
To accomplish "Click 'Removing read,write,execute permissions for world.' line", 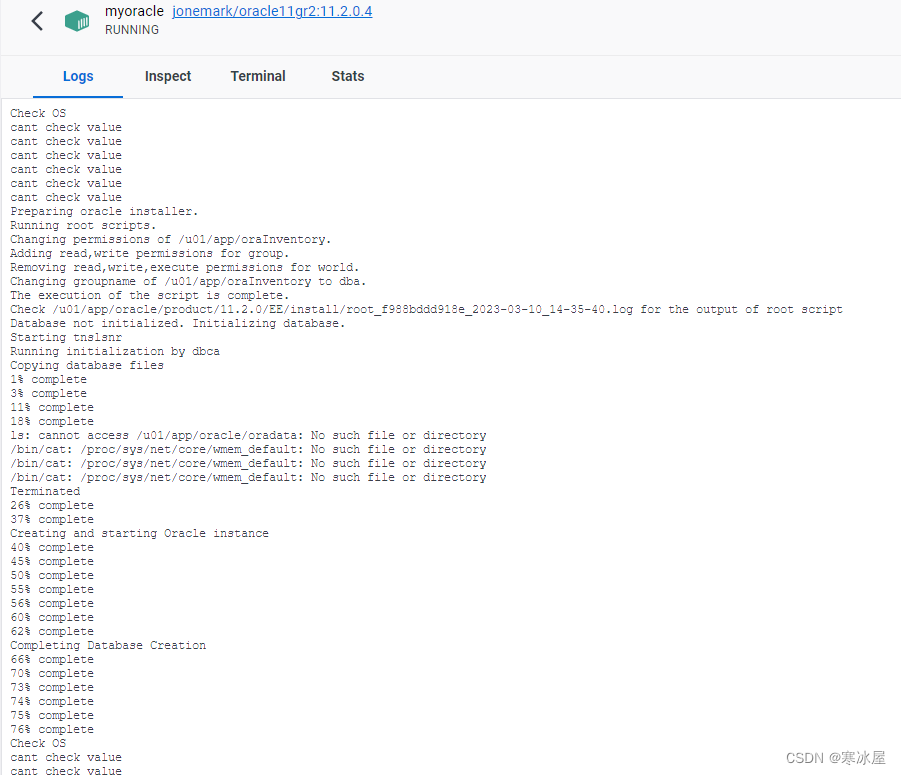I will click(184, 267).
